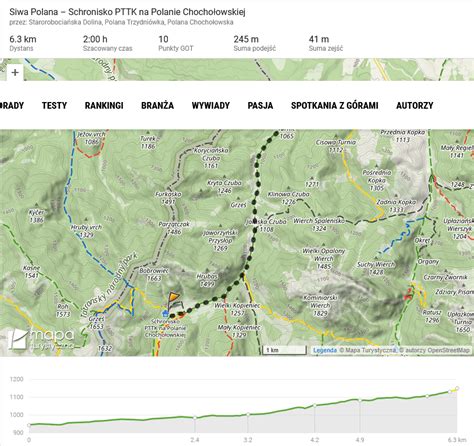Click route title Siwa Polana – Schronisko PTTK
474x446 pixels.
127,12
